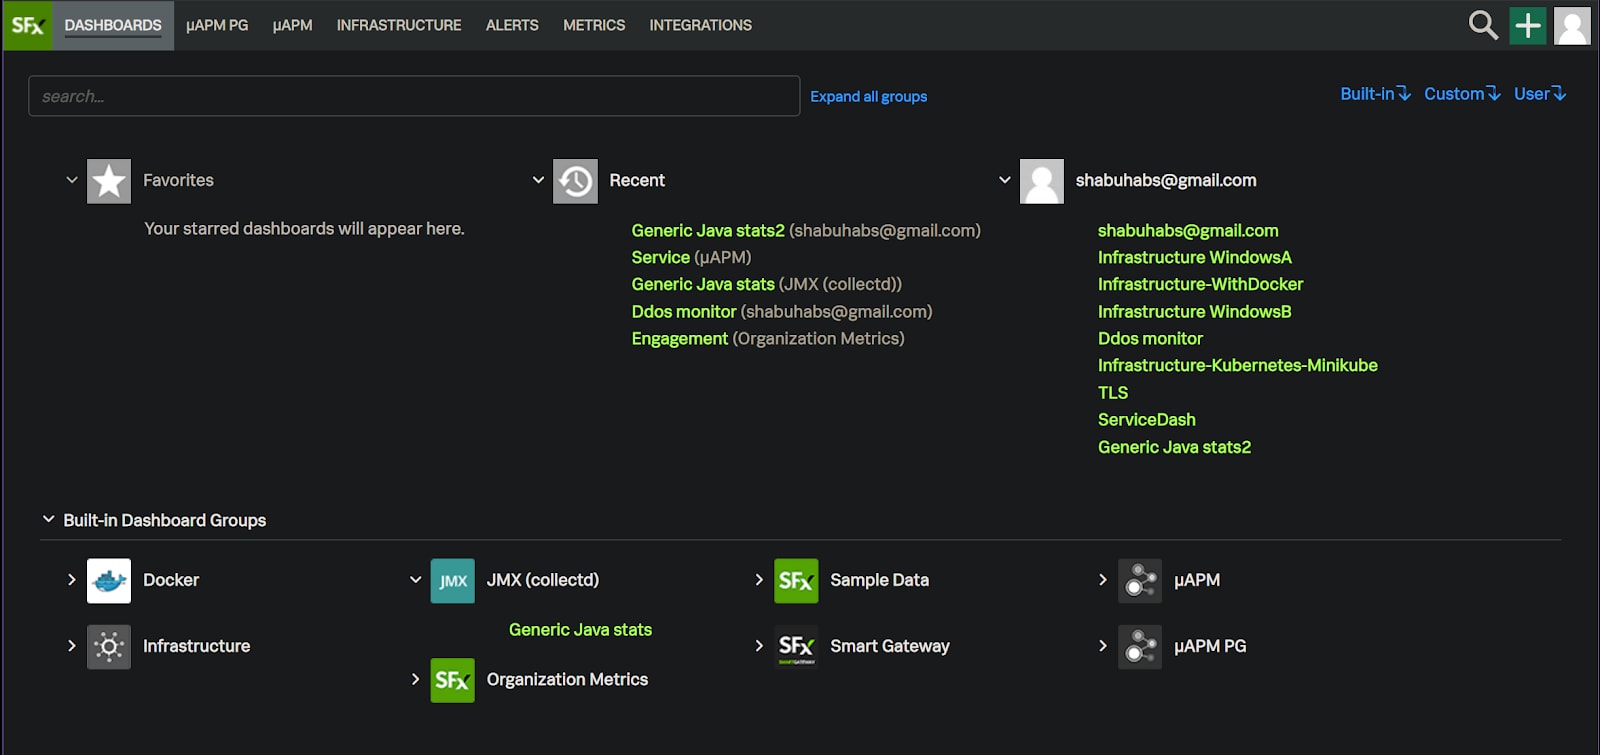
Task: Collapse the JMX (collectd) group
Action: tap(415, 580)
